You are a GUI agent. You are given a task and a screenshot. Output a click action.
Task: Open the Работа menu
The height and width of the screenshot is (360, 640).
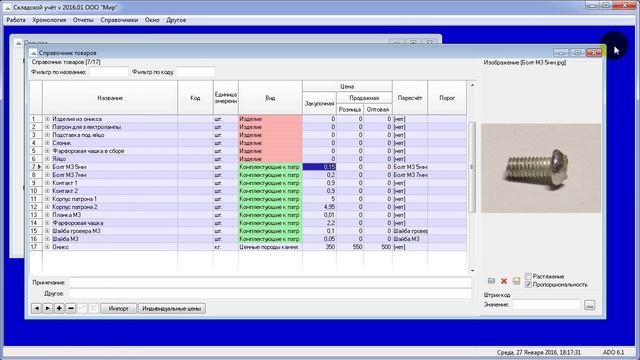coord(16,20)
